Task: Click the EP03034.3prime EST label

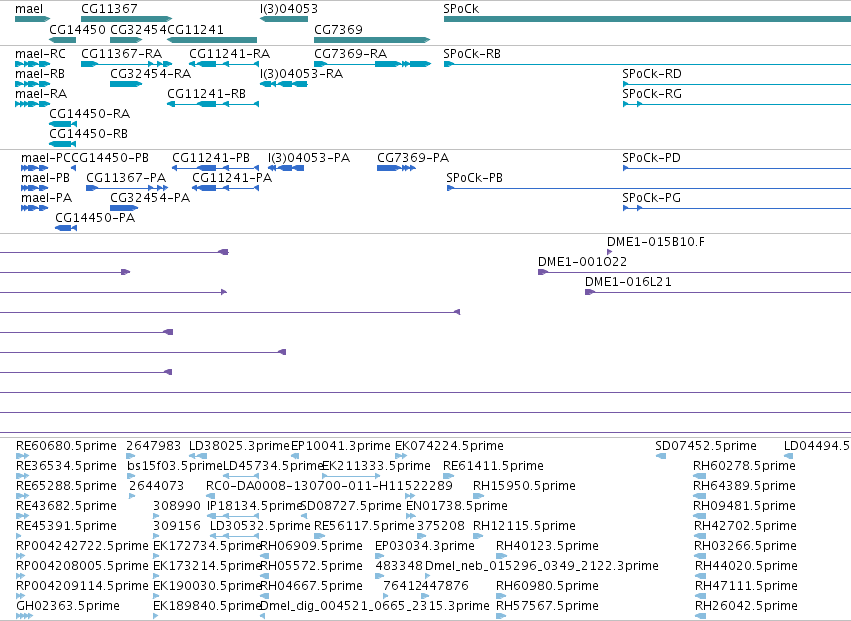Action: click(x=424, y=546)
